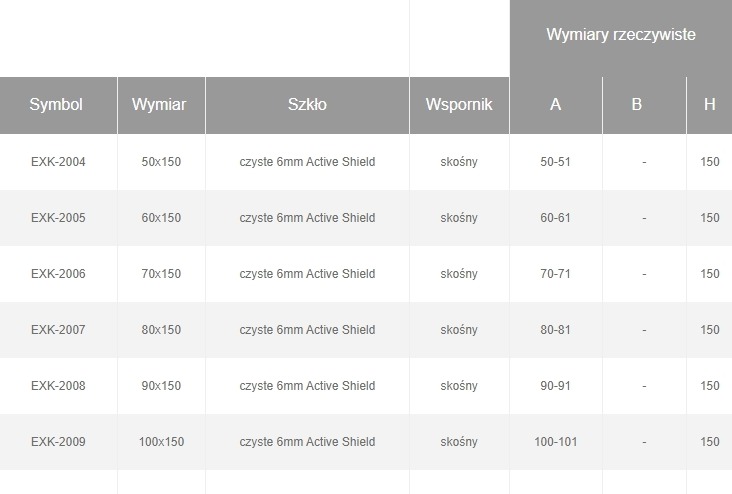The image size is (732, 494).
Task: Click column header B
Action: click(x=637, y=104)
